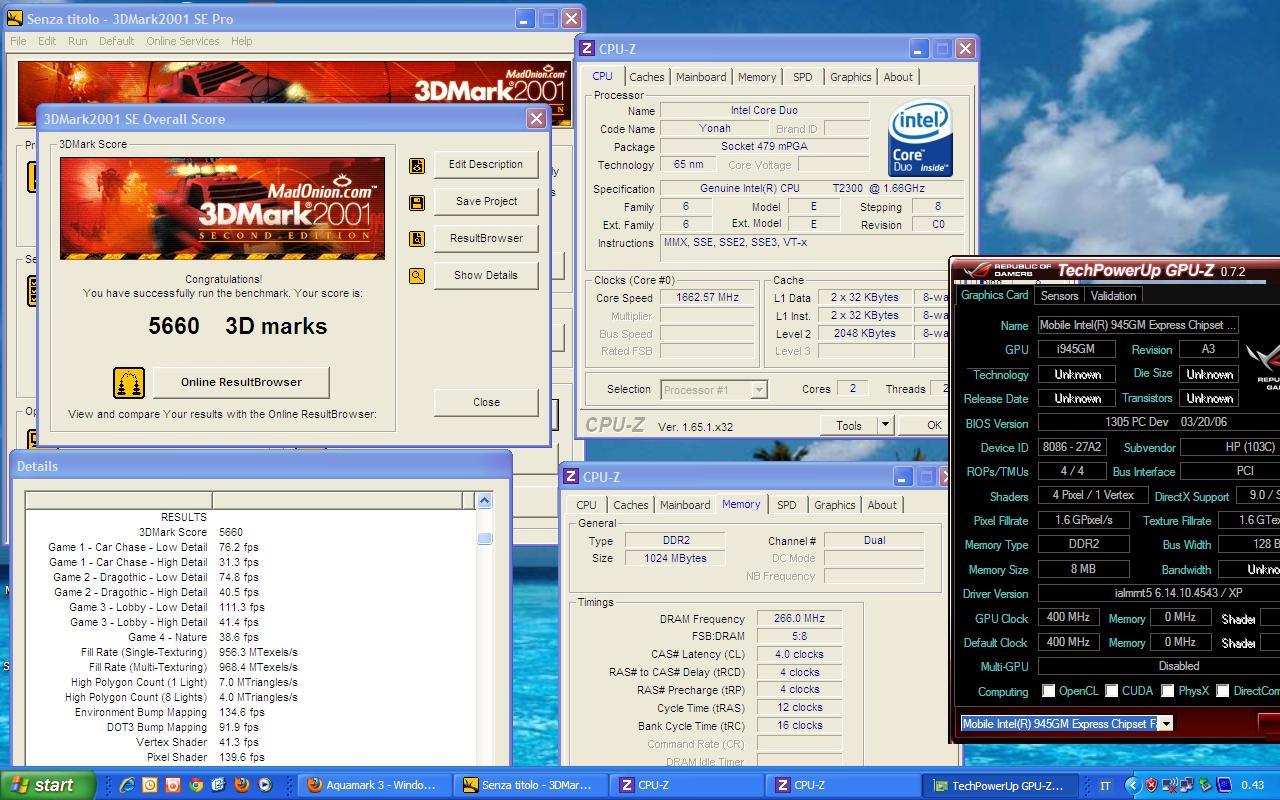Click the network connection computers tray icon

point(1187,785)
